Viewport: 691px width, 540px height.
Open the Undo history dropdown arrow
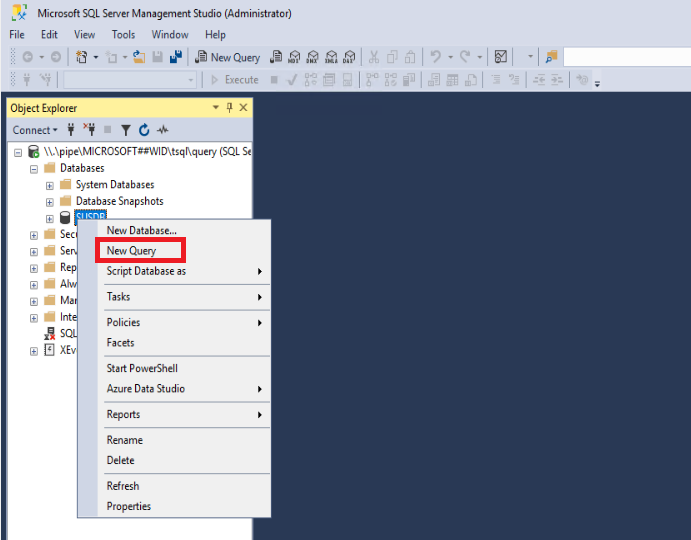click(x=450, y=57)
